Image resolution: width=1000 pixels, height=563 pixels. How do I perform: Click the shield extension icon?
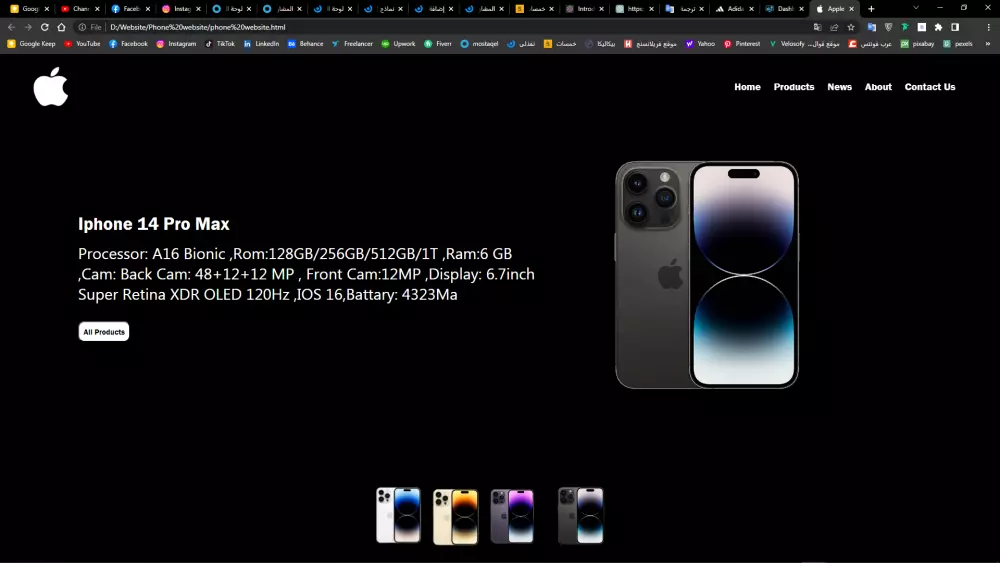pos(888,27)
